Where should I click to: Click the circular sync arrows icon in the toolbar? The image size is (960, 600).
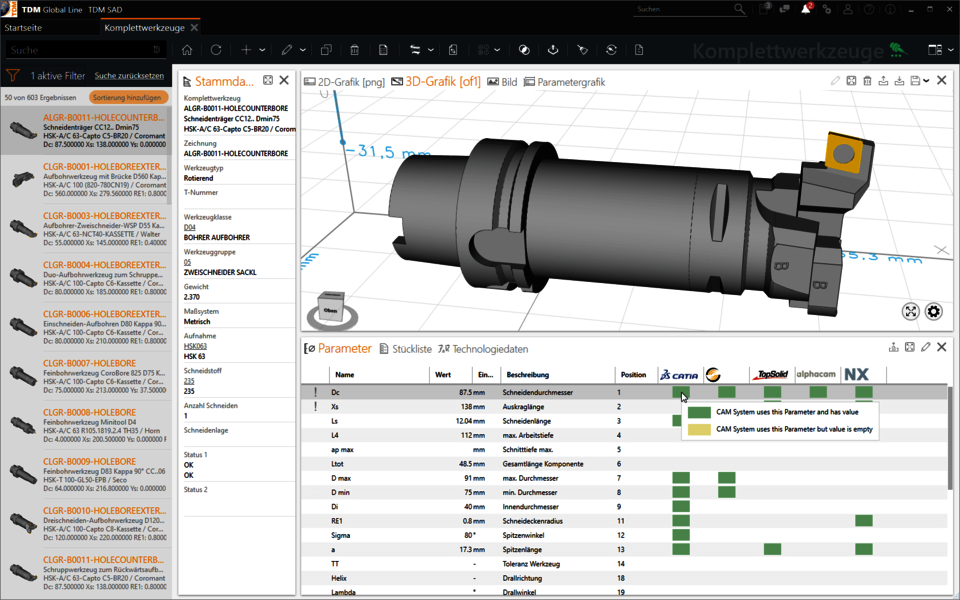point(611,50)
